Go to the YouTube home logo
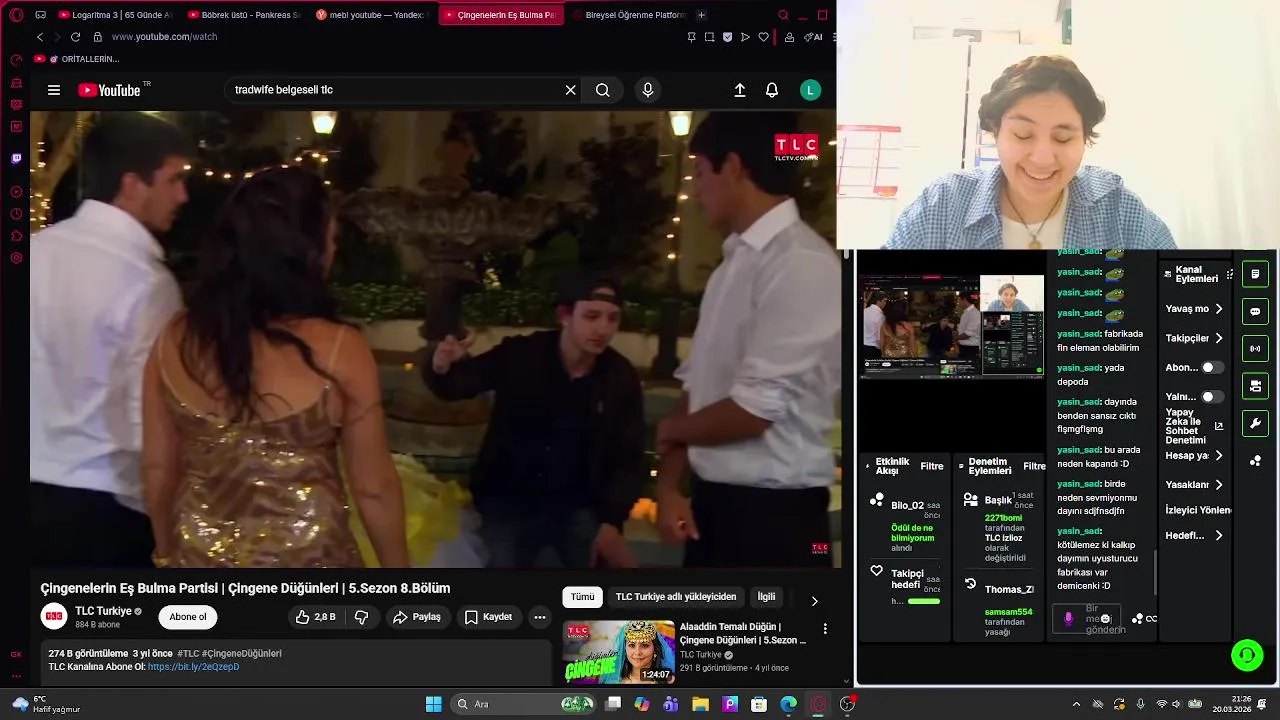 [109, 90]
